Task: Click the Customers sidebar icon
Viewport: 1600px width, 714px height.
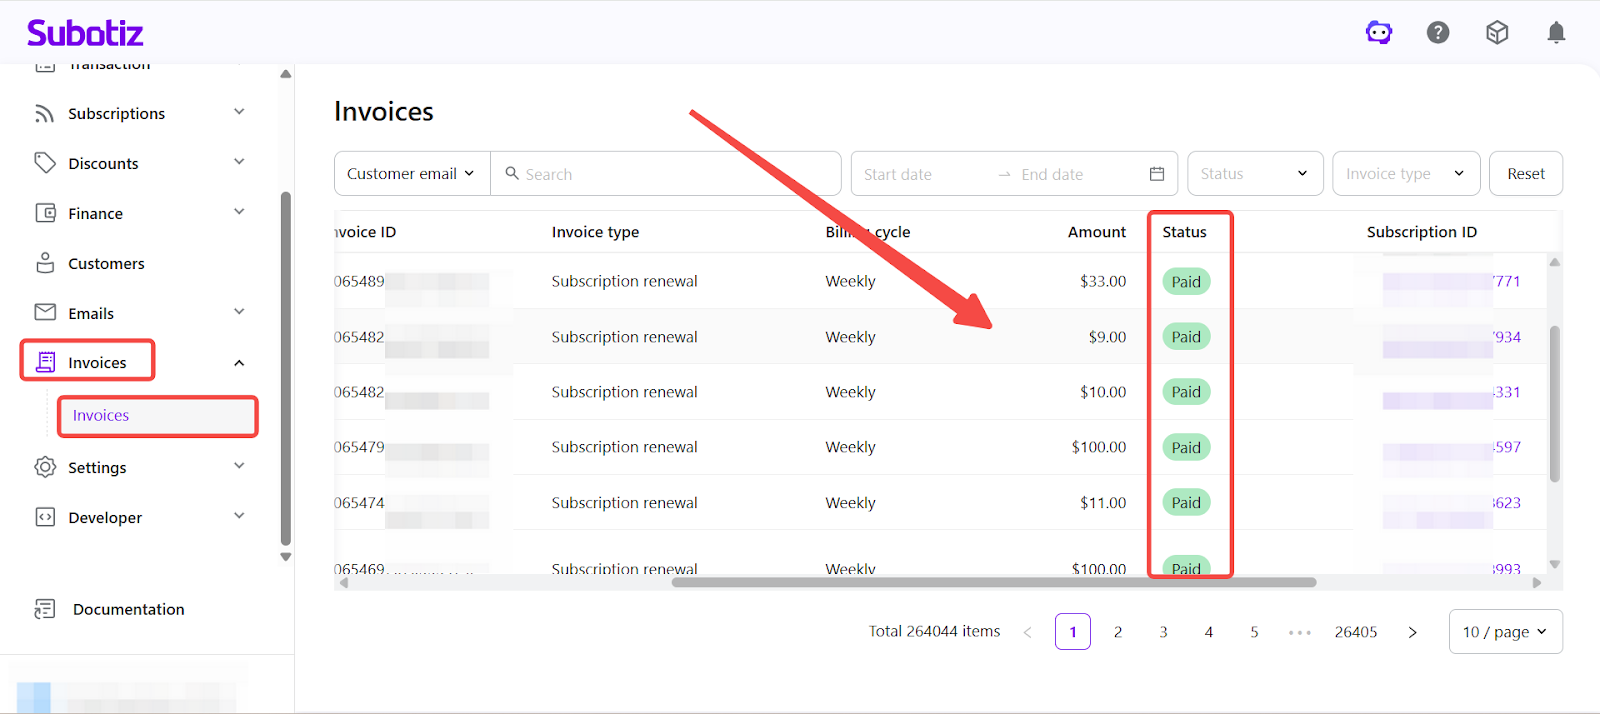Action: (x=45, y=263)
